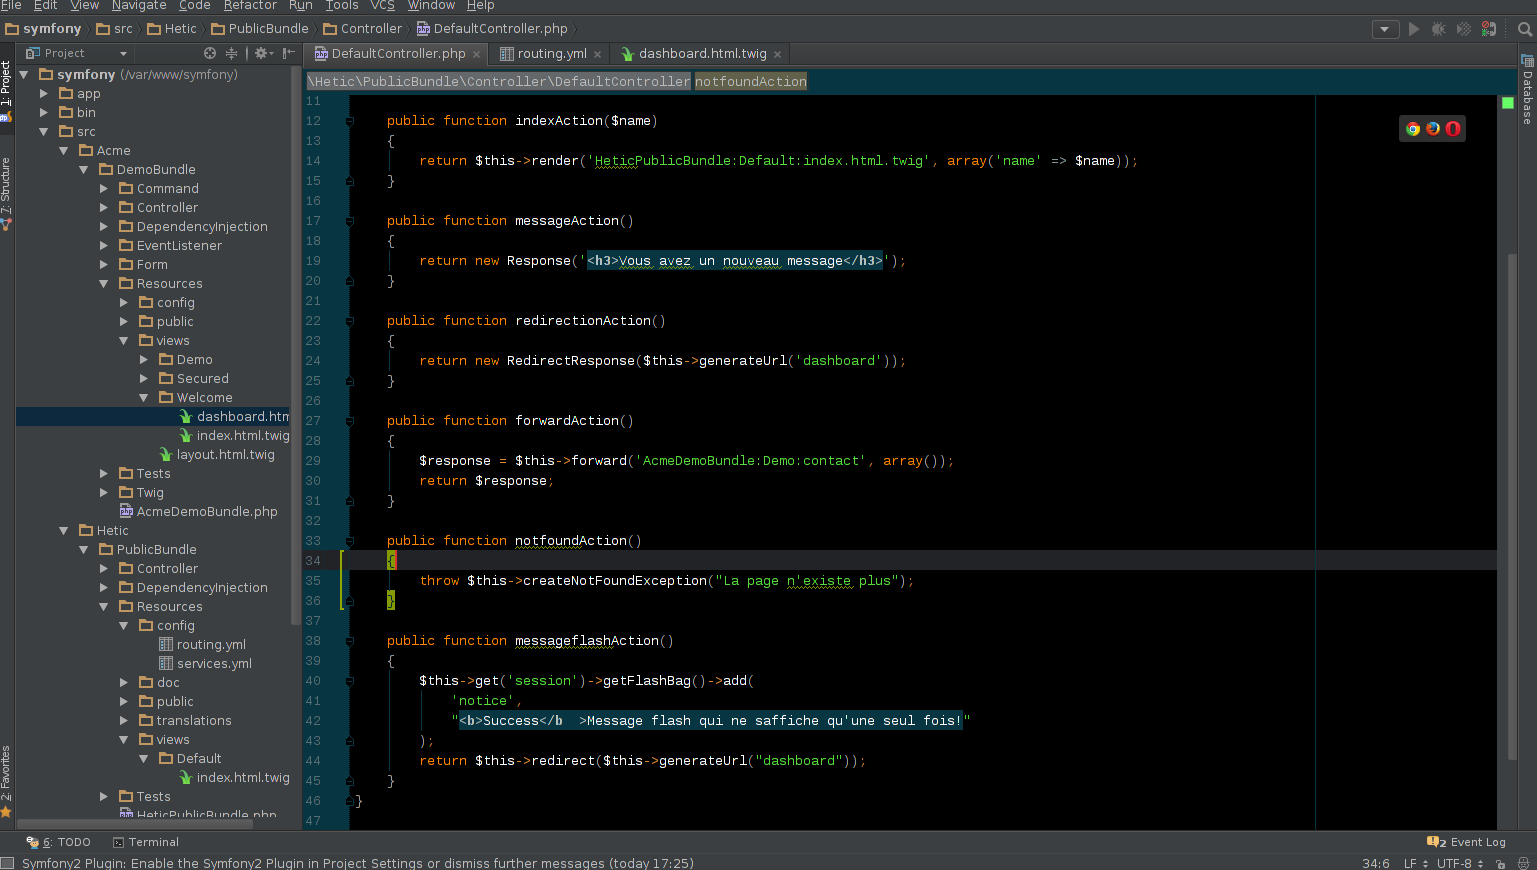Select layout.html.twig in project tree

217,455
